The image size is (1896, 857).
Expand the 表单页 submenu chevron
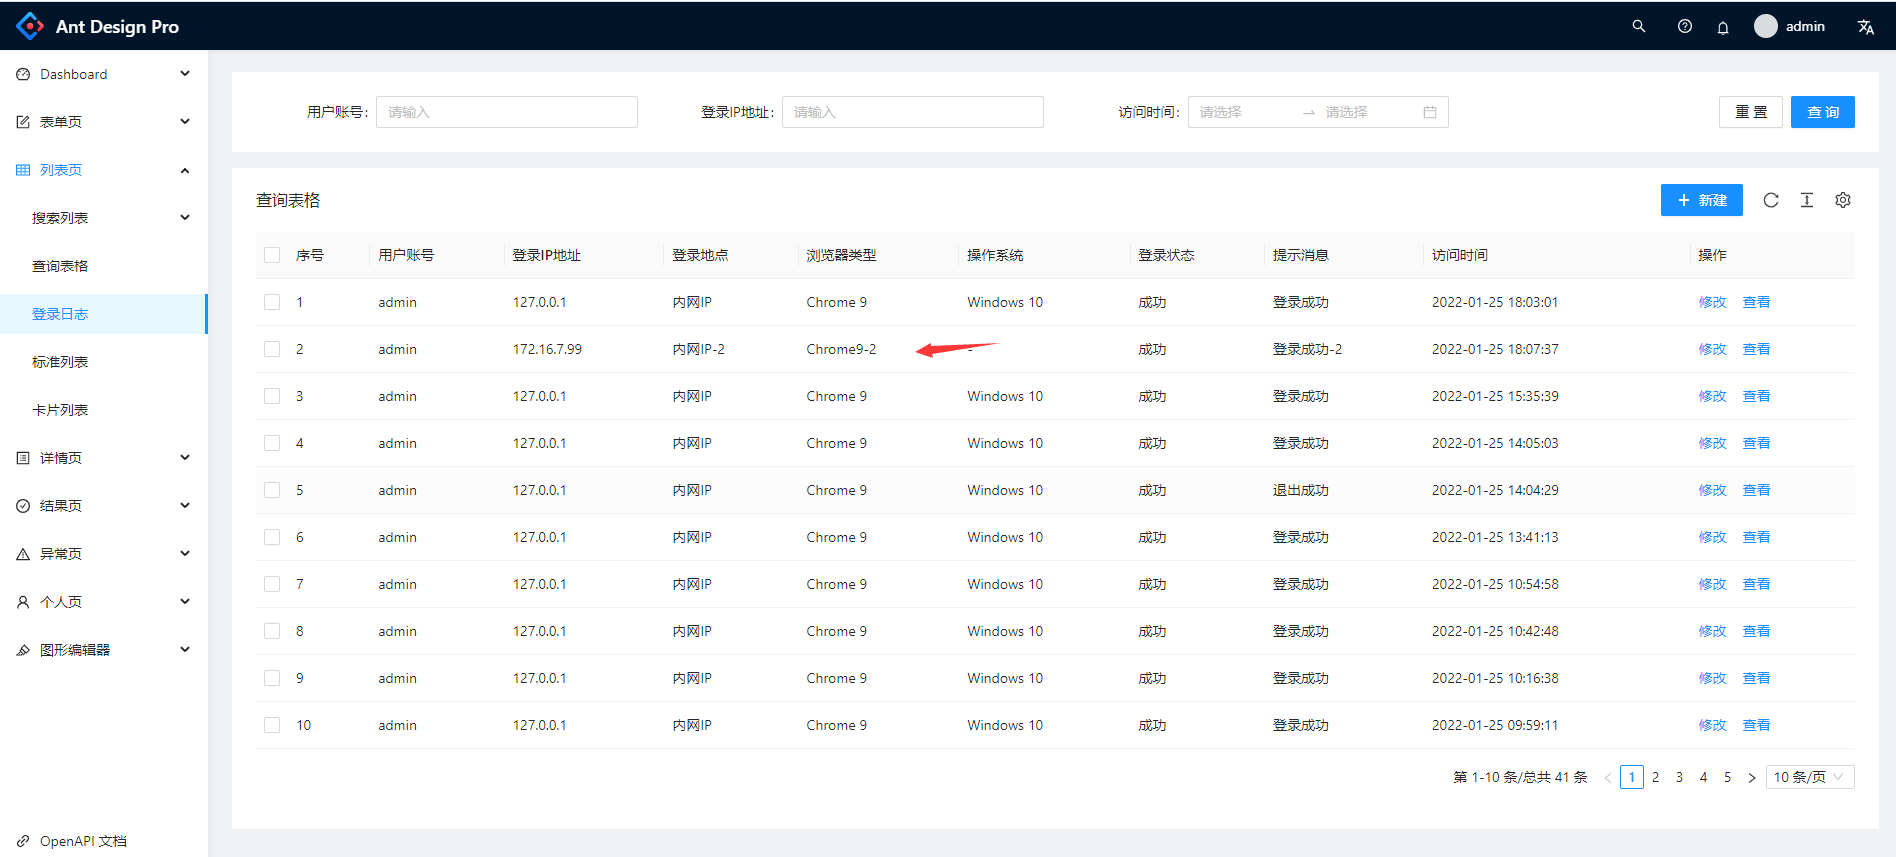tap(185, 122)
